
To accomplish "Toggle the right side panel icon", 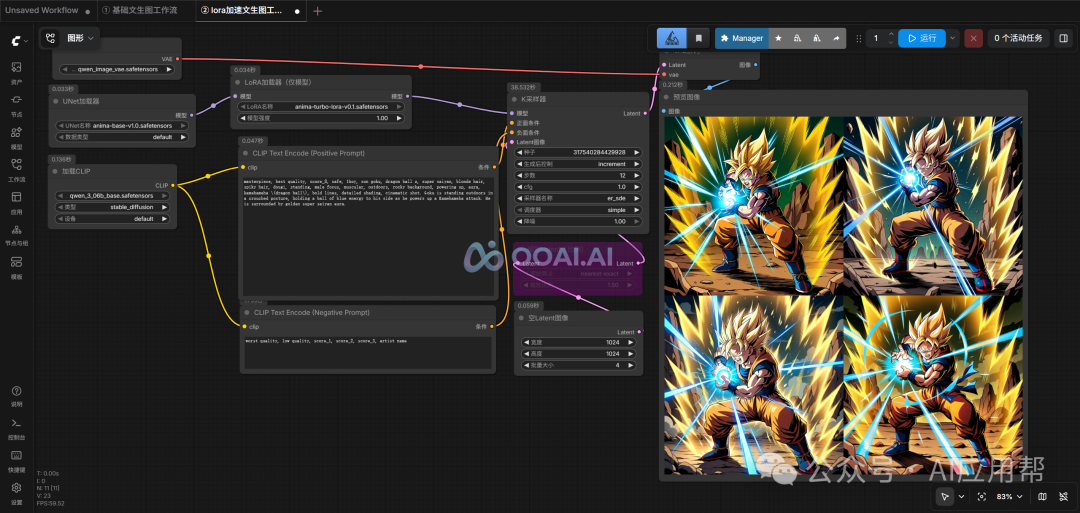I will point(1062,39).
